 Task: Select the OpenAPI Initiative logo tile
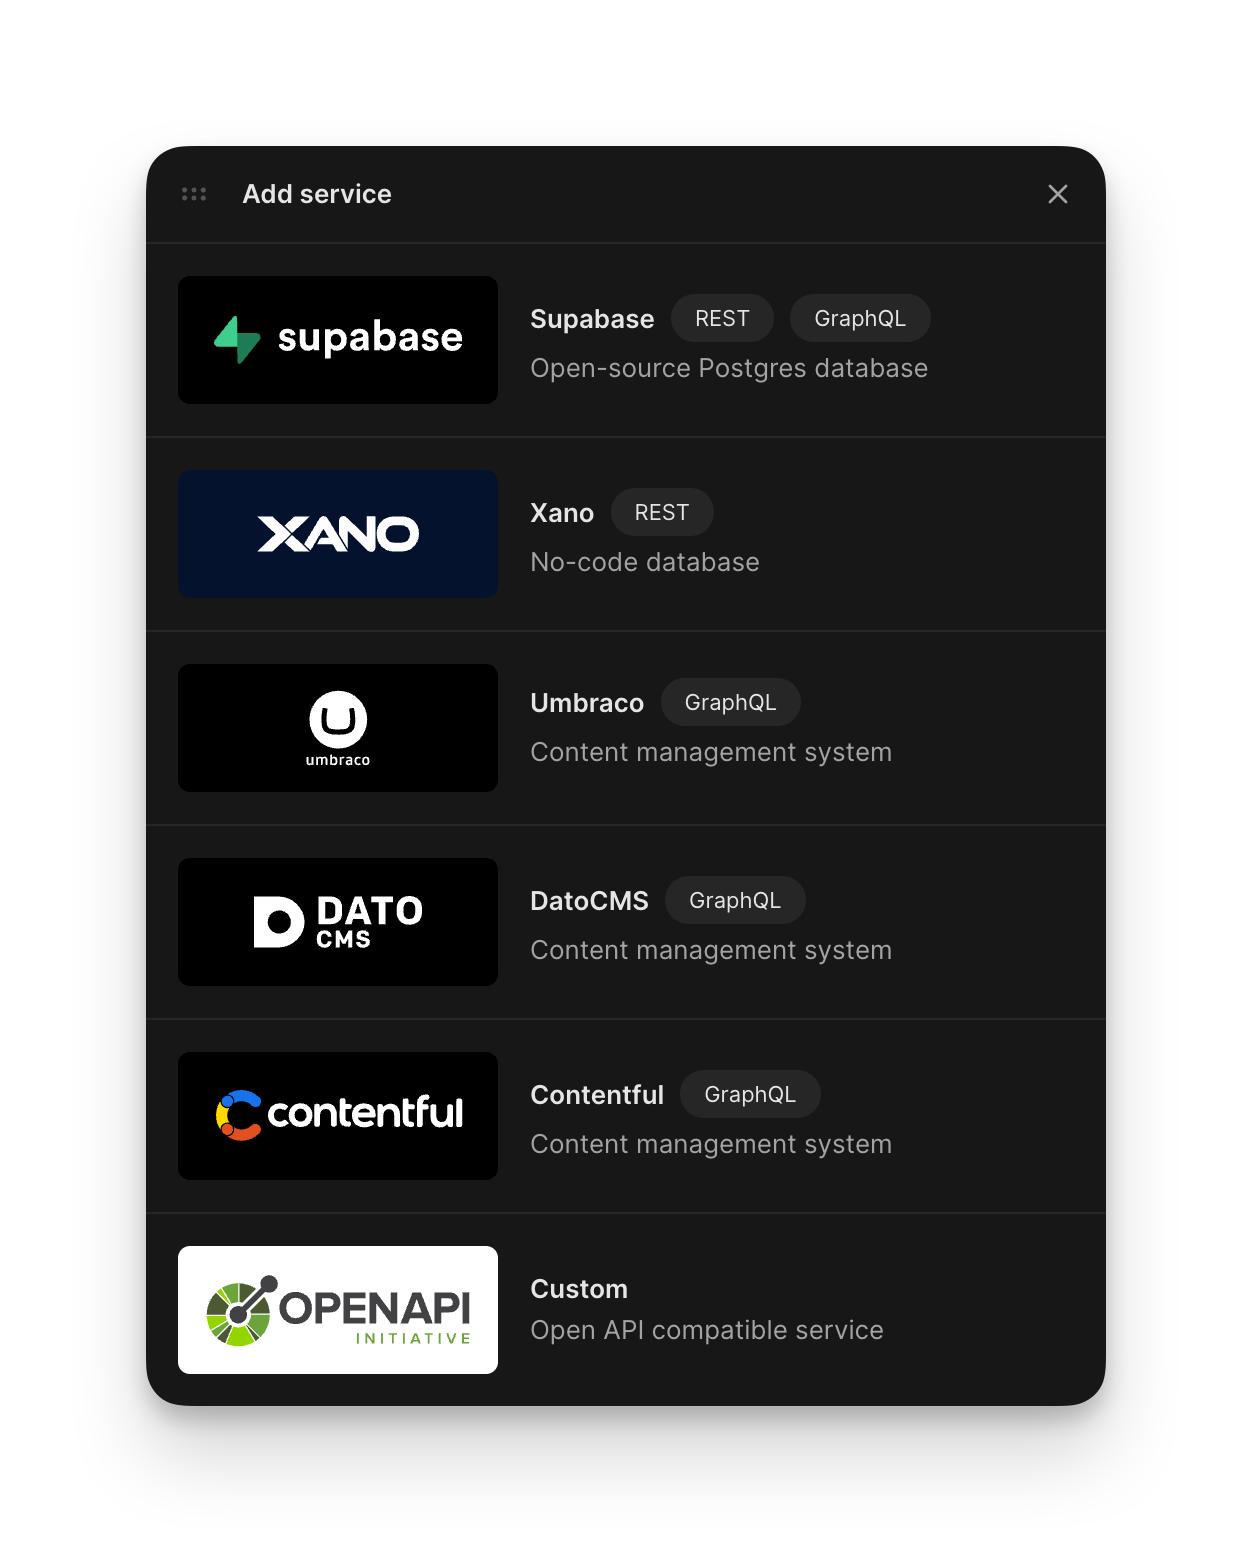click(338, 1310)
